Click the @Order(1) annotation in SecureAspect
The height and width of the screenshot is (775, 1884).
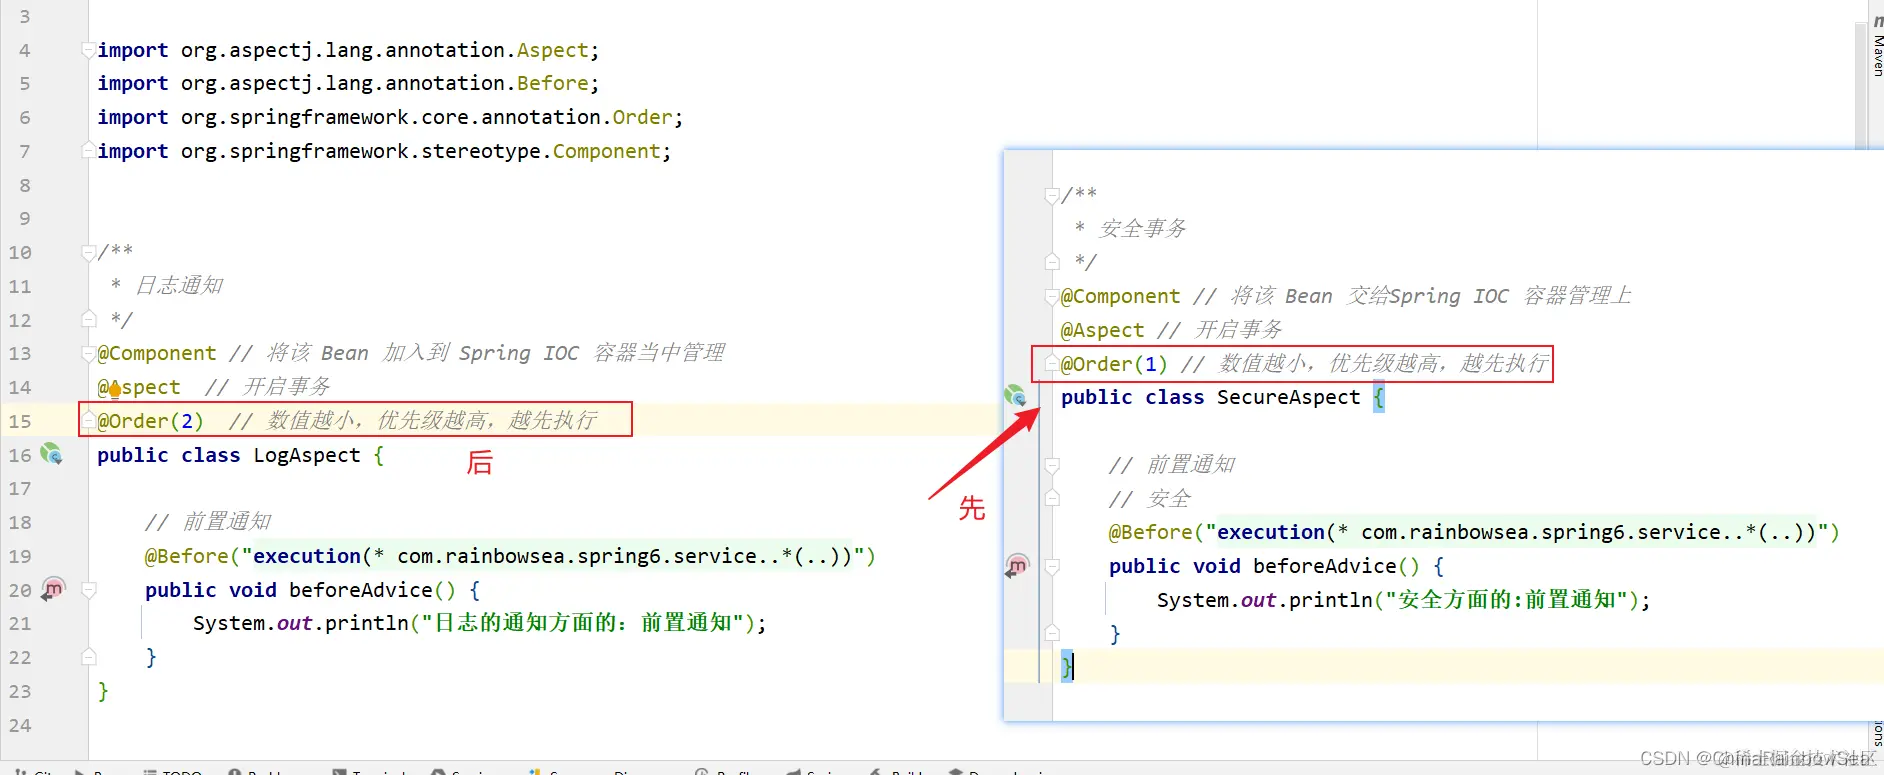(1114, 364)
